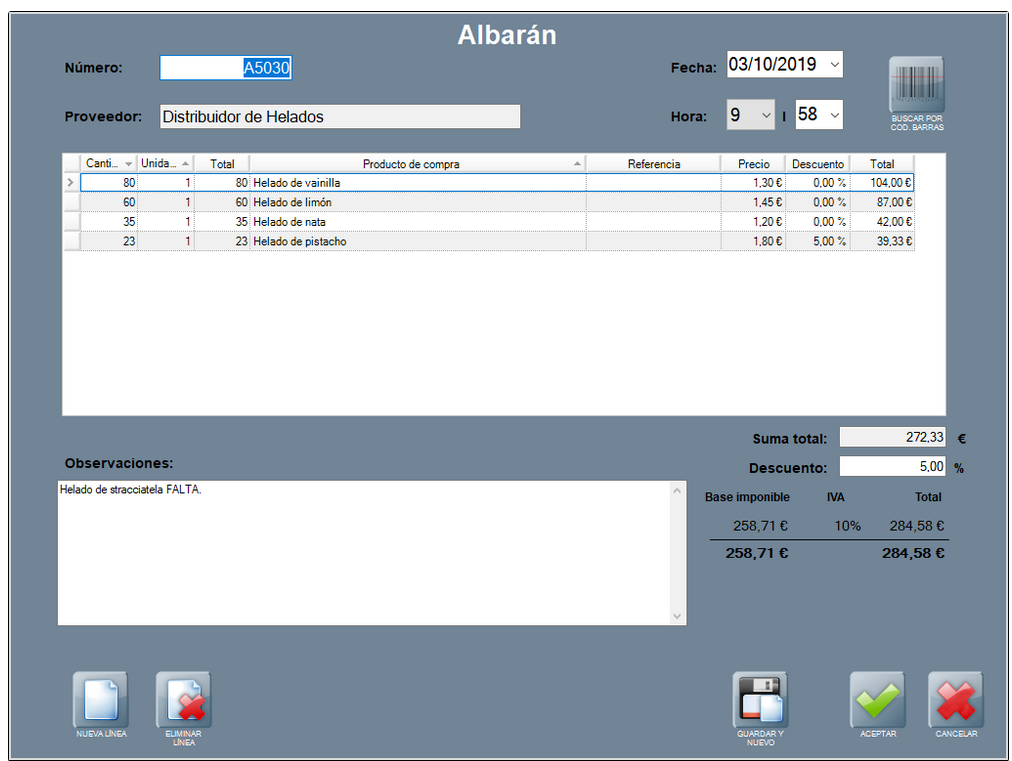Image resolution: width=1012 pixels, height=761 pixels.
Task: Click the row selector for Helado de nata
Action: (71, 222)
